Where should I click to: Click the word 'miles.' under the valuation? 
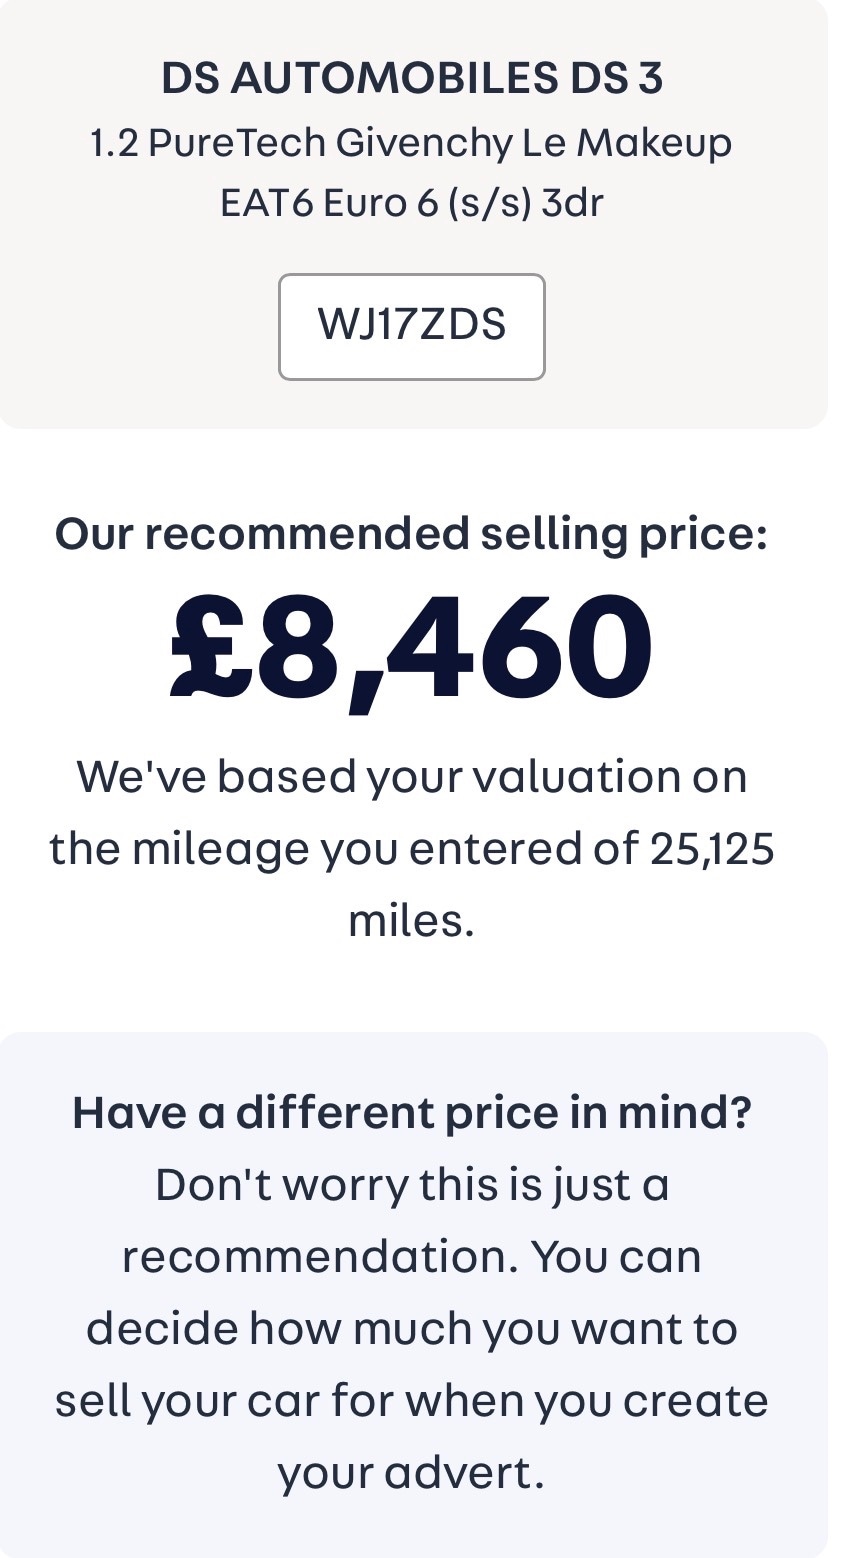pos(411,920)
